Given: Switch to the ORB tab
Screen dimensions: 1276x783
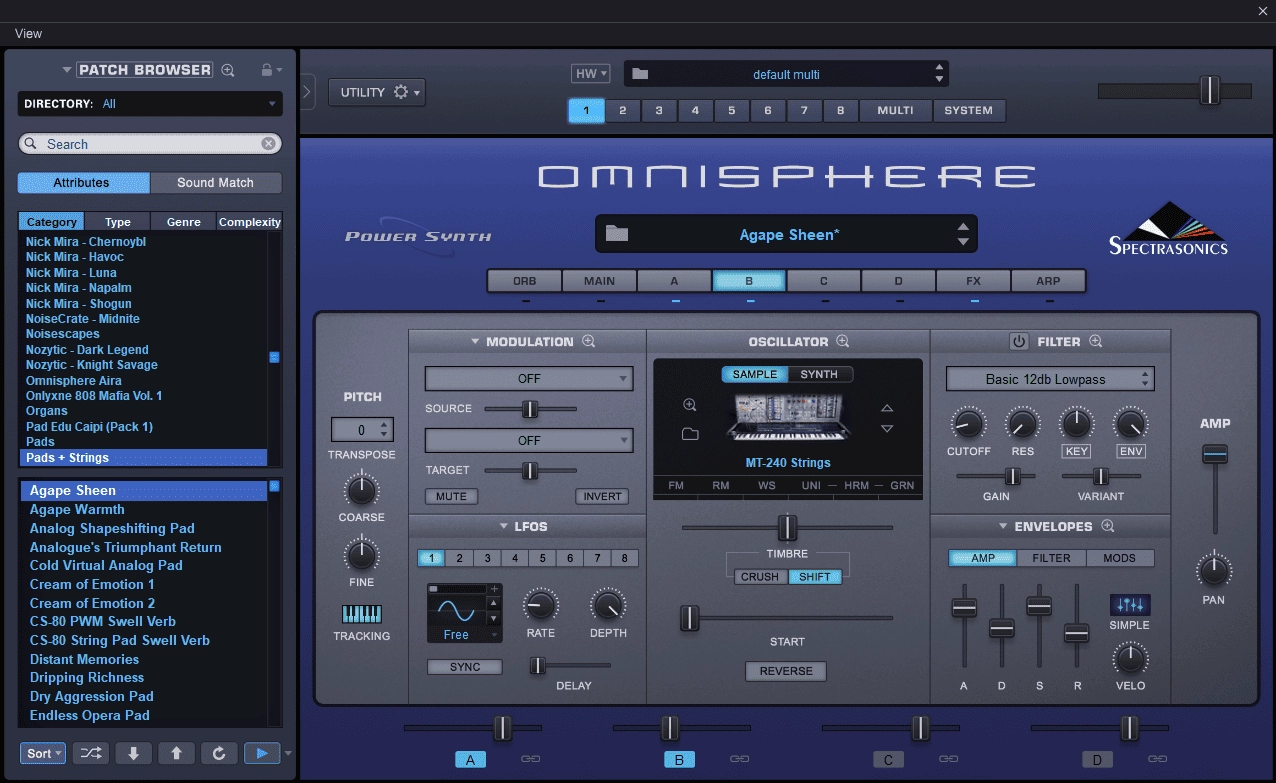Looking at the screenshot, I should pos(524,281).
